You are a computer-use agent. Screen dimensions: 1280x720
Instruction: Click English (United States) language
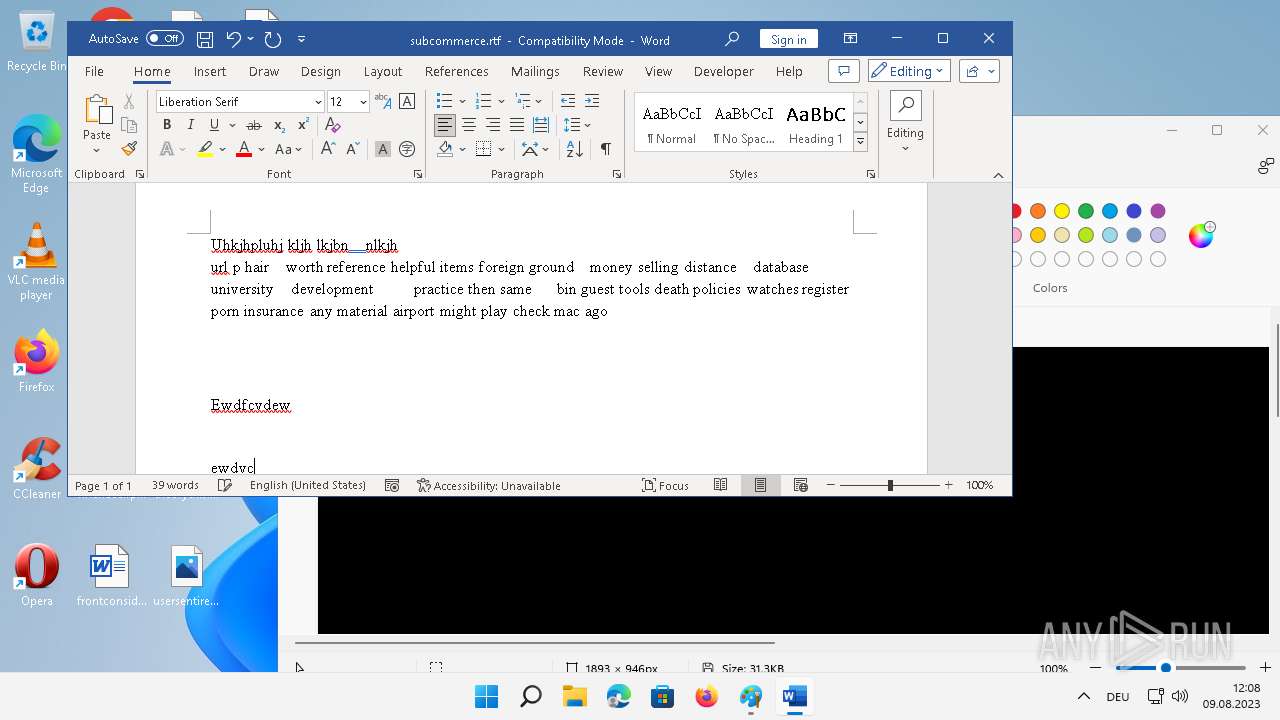[308, 485]
